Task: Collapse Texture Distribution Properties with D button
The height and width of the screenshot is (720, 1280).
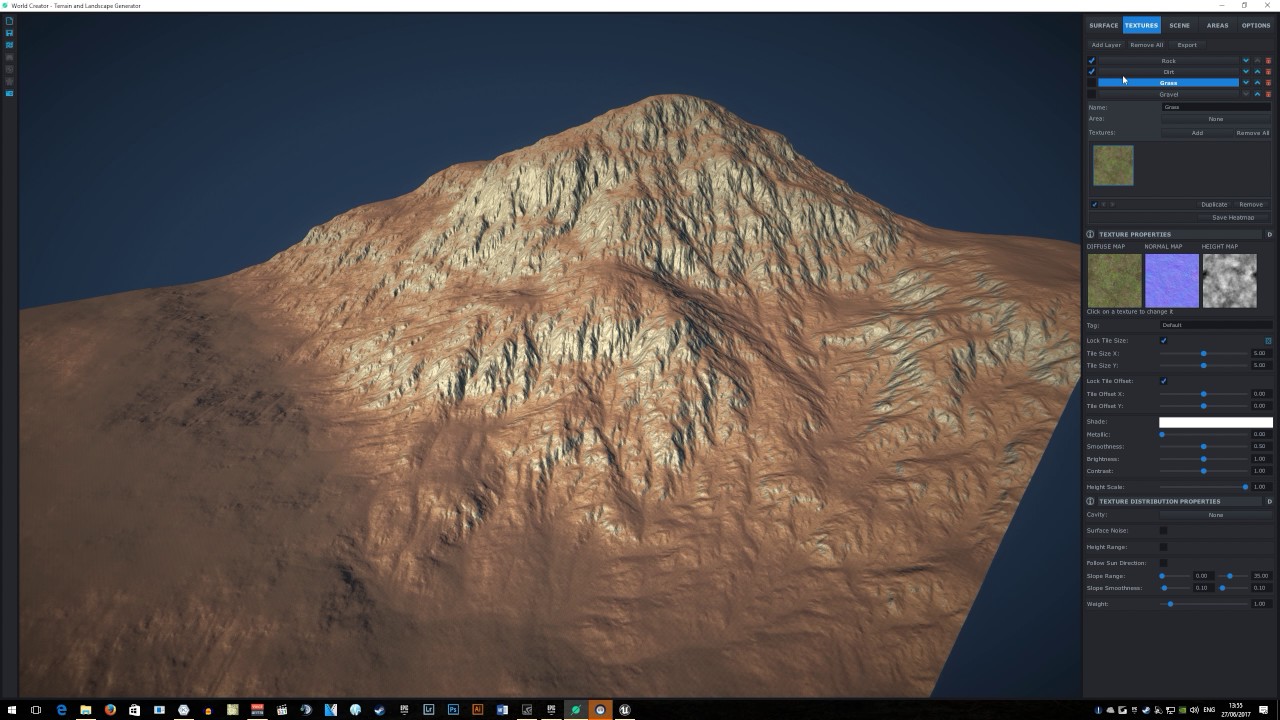Action: click(1269, 501)
